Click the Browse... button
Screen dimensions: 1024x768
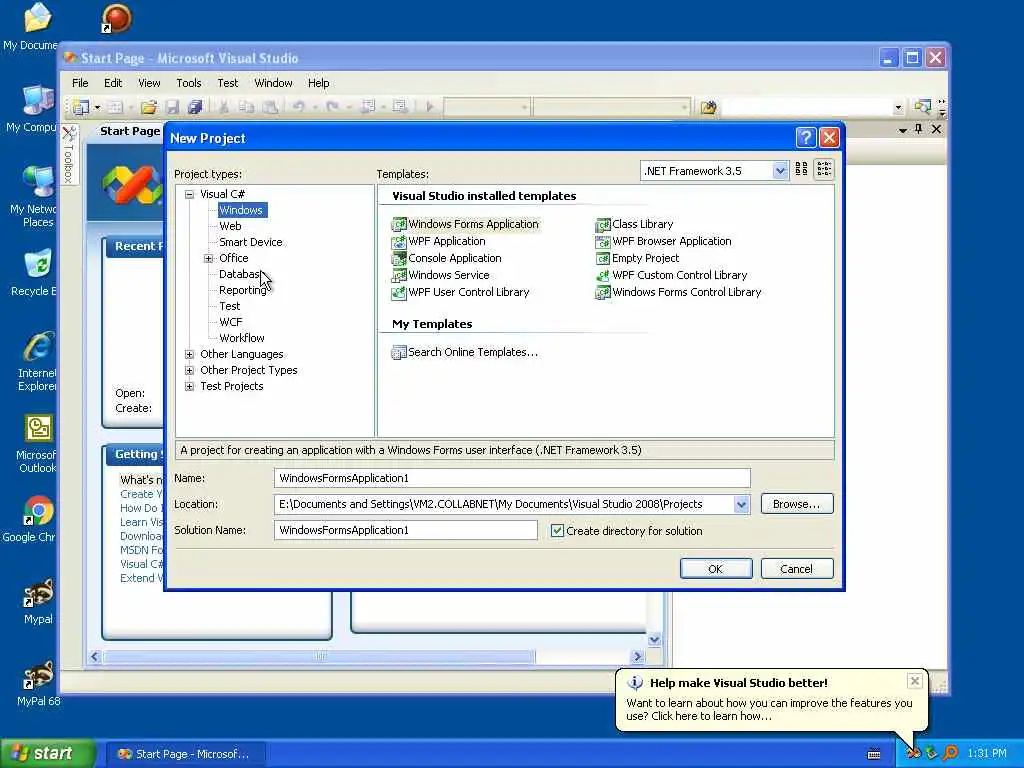[x=797, y=504]
